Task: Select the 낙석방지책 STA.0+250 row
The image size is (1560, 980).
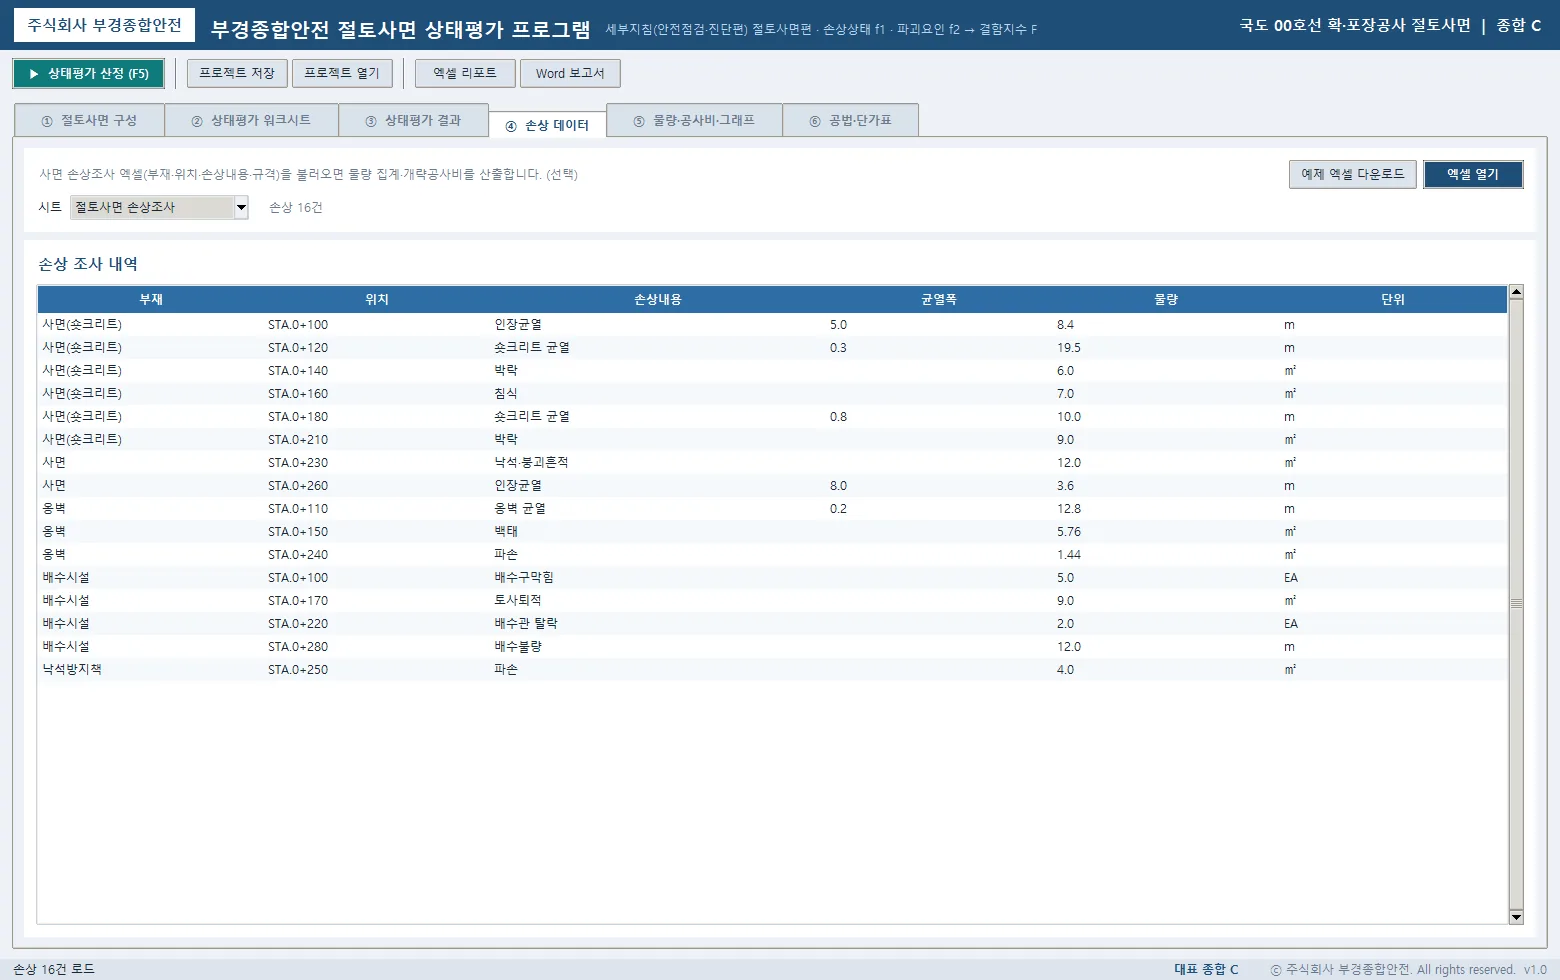Action: coord(772,670)
